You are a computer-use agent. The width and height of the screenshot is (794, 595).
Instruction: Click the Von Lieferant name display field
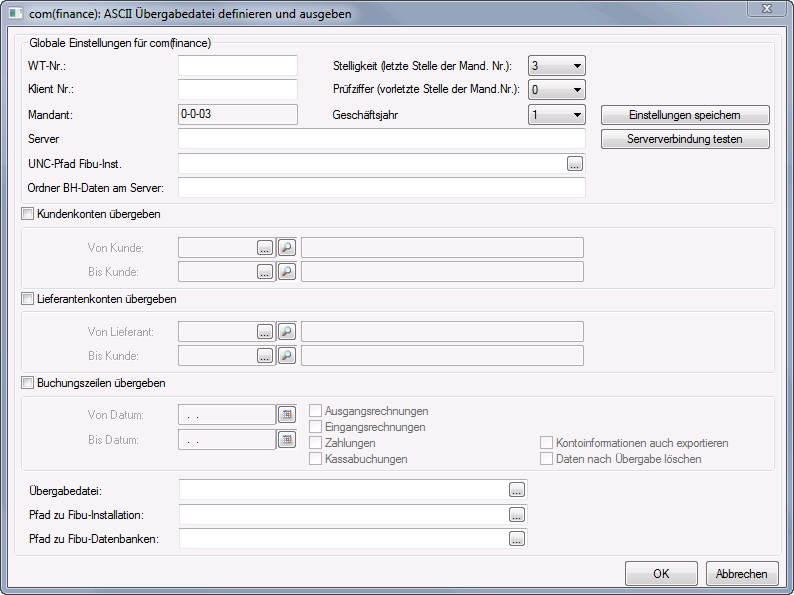click(x=443, y=332)
